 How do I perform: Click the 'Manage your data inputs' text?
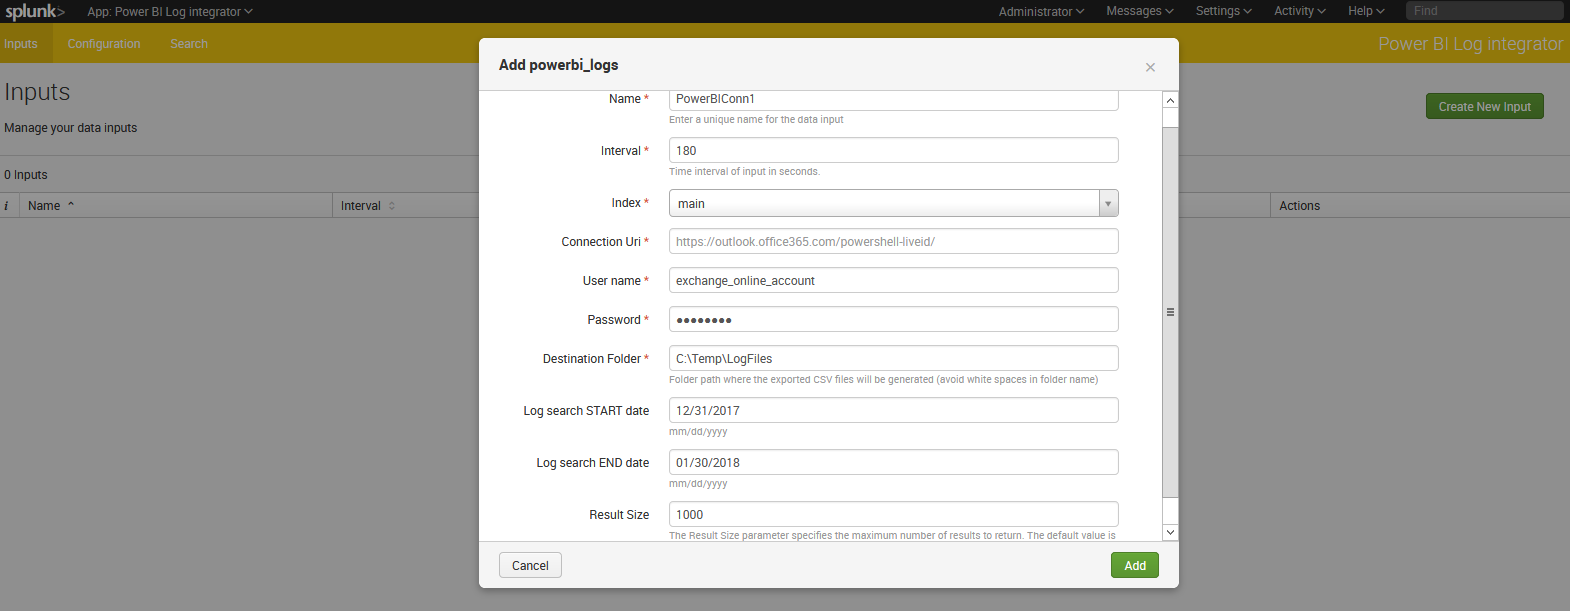tap(71, 128)
